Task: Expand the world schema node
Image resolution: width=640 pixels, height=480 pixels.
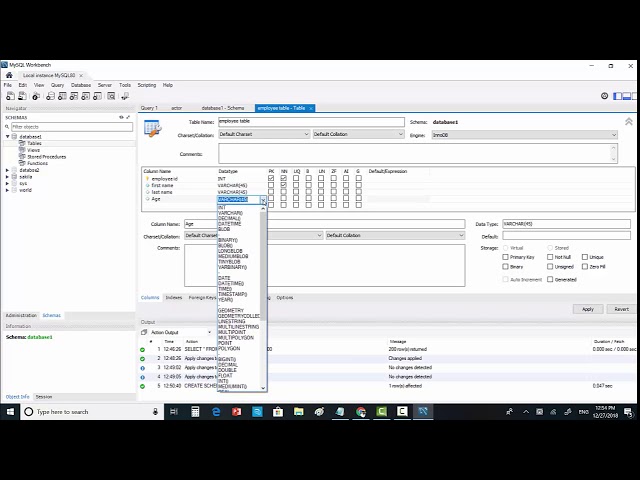Action: (7, 190)
